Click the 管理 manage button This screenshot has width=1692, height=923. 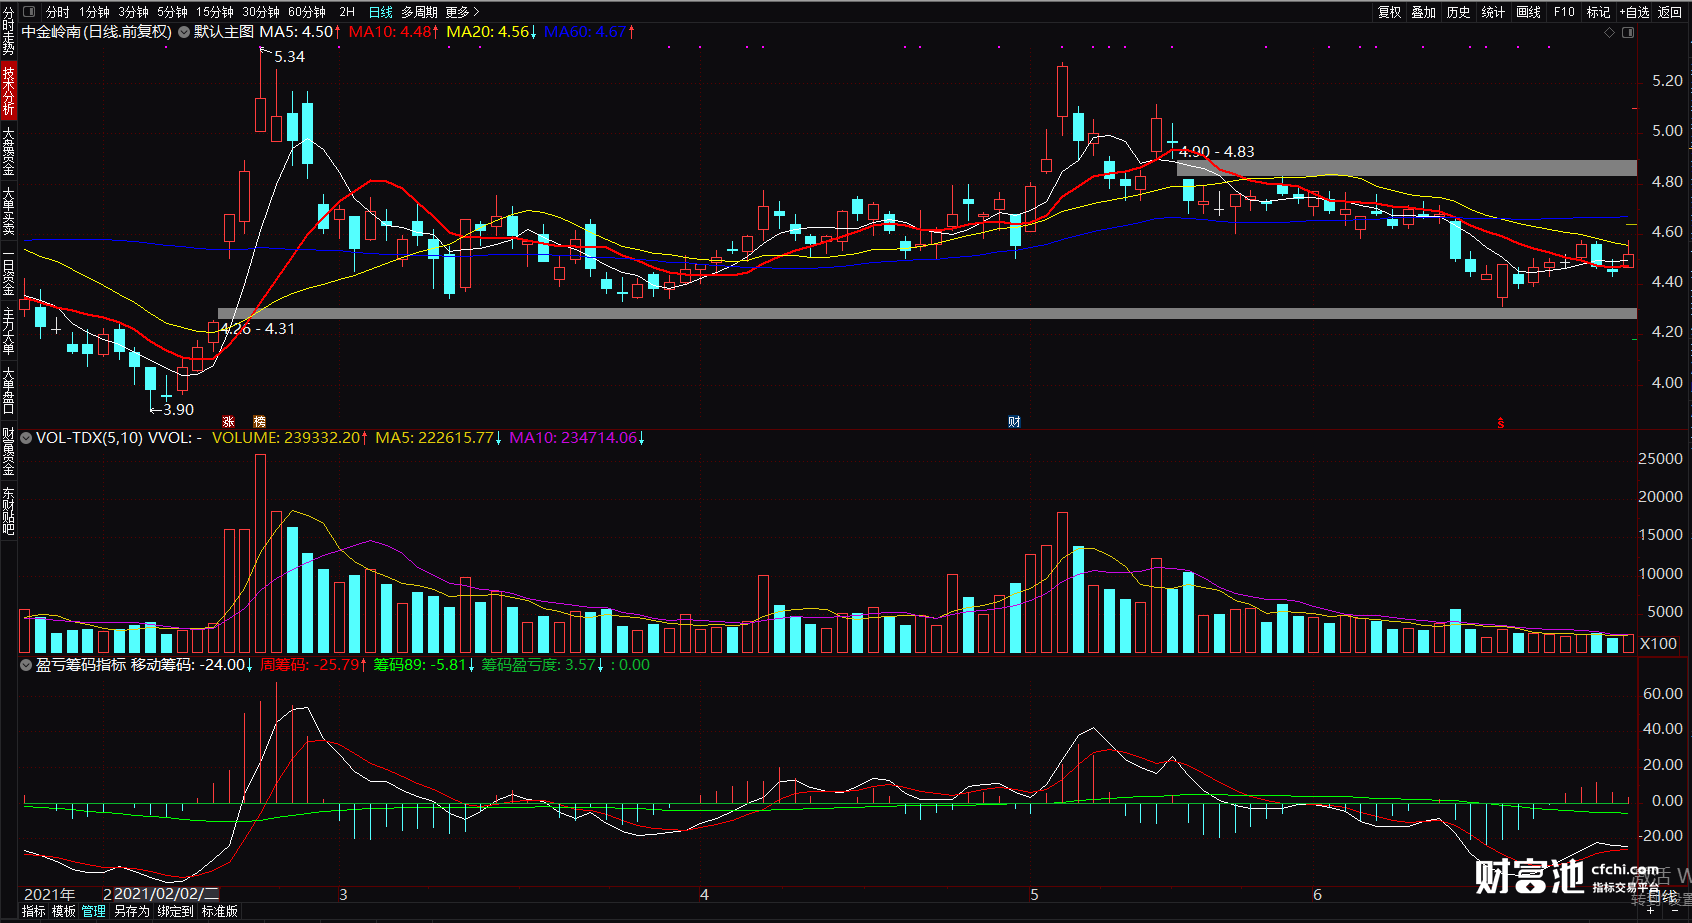[94, 911]
